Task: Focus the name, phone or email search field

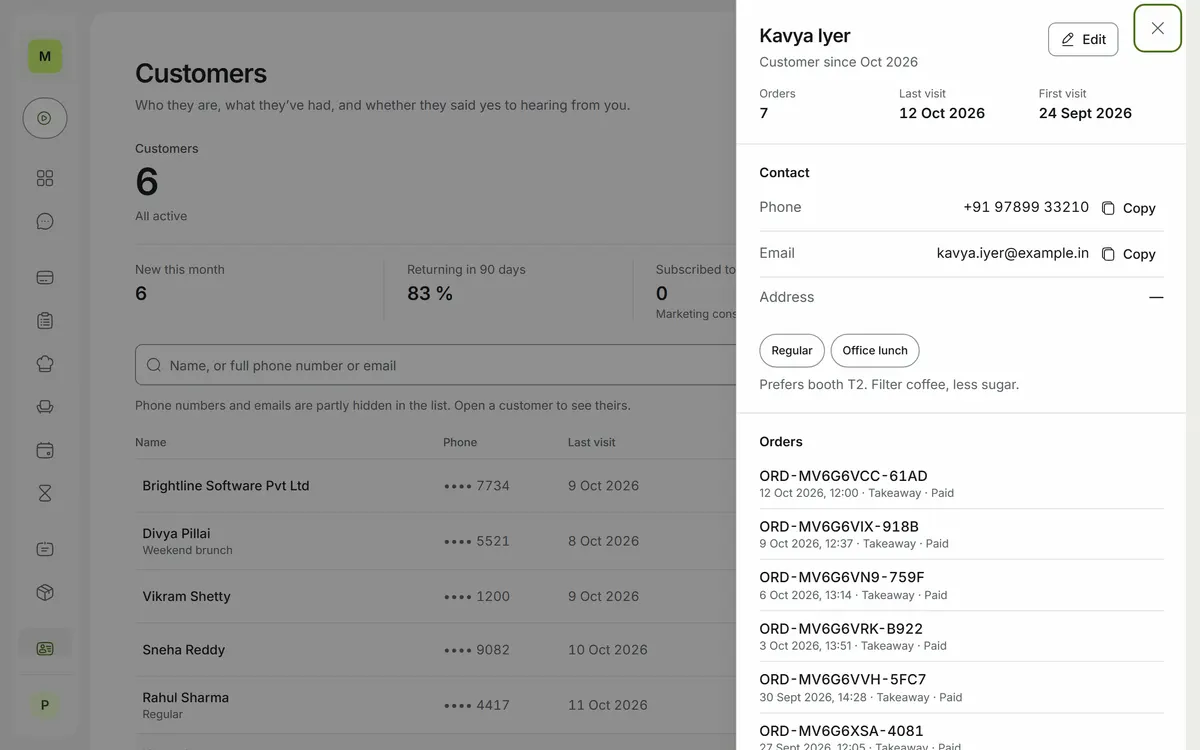Action: (x=436, y=365)
